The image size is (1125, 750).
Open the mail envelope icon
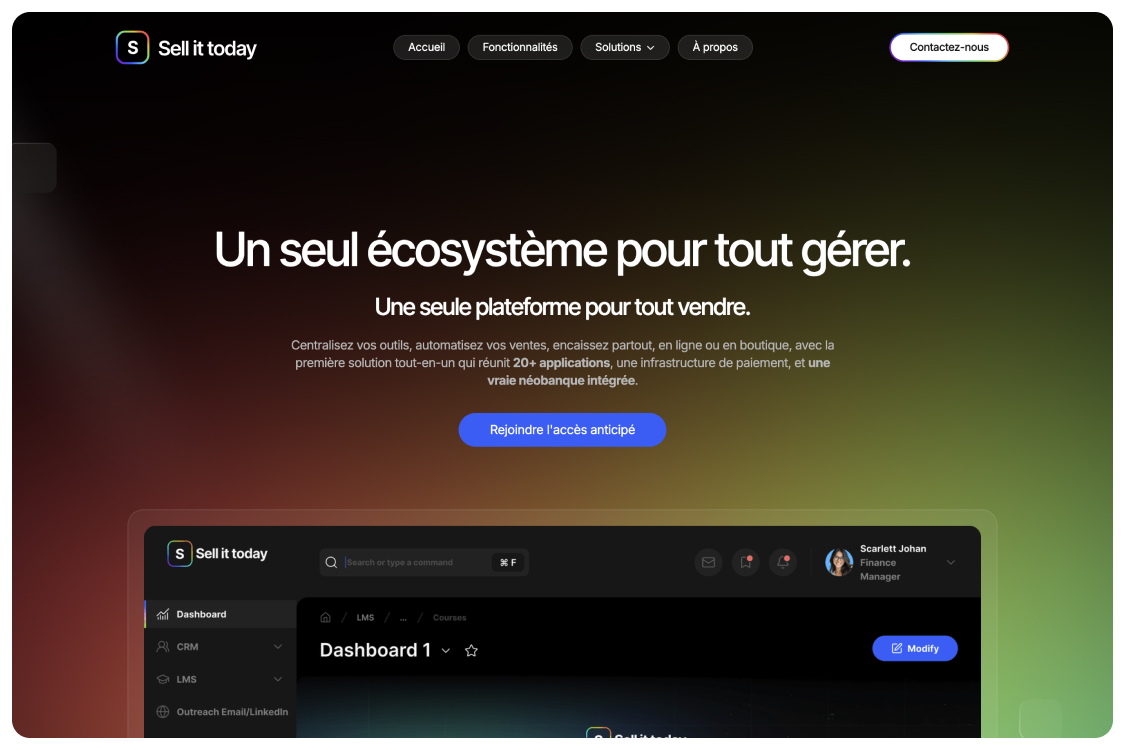(708, 562)
